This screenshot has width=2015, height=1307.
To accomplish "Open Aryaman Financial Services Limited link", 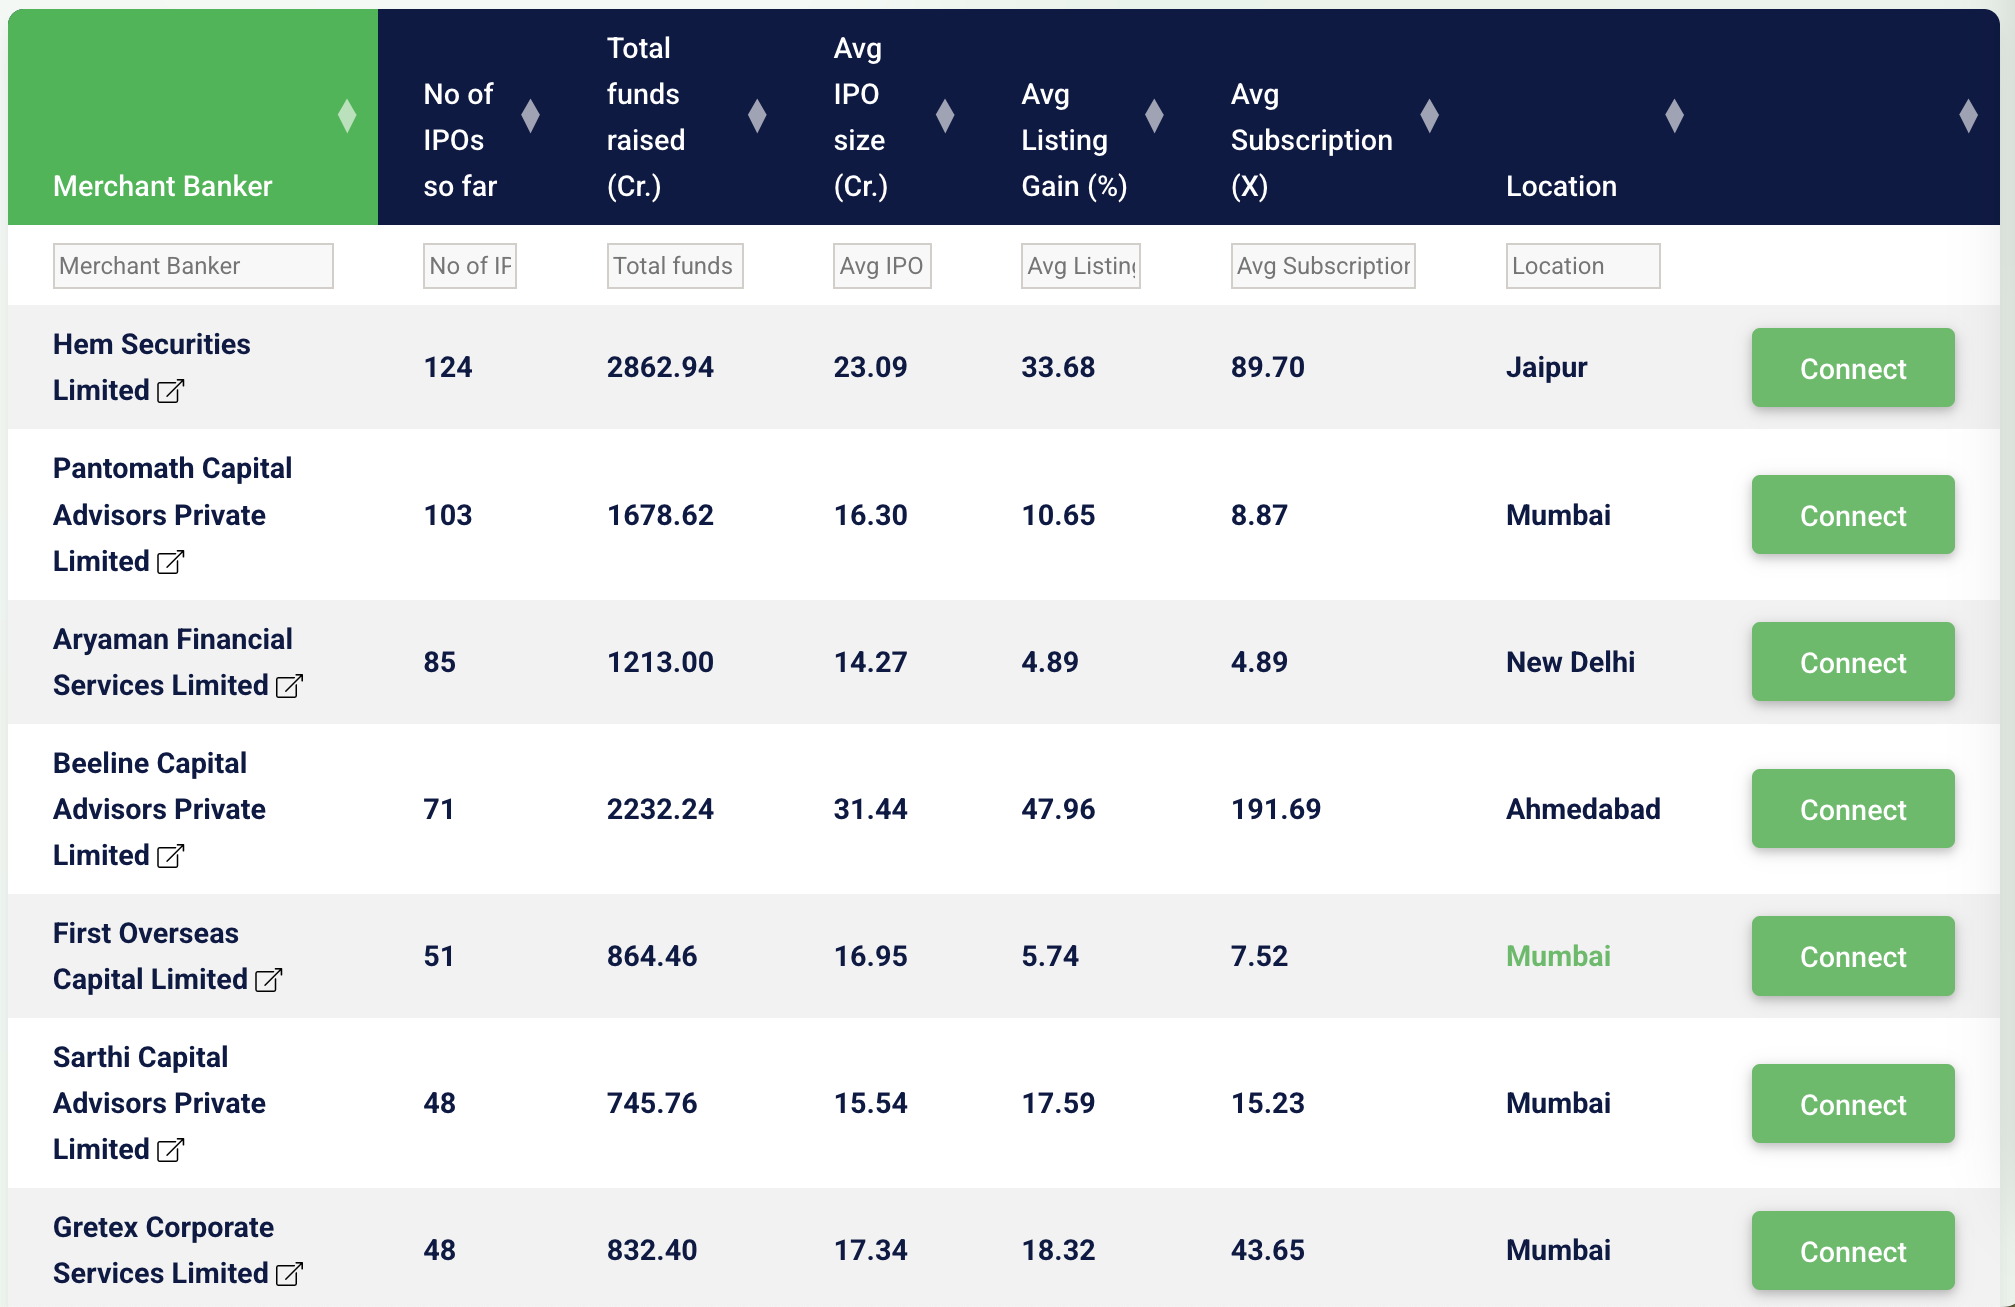I will pyautogui.click(x=173, y=662).
